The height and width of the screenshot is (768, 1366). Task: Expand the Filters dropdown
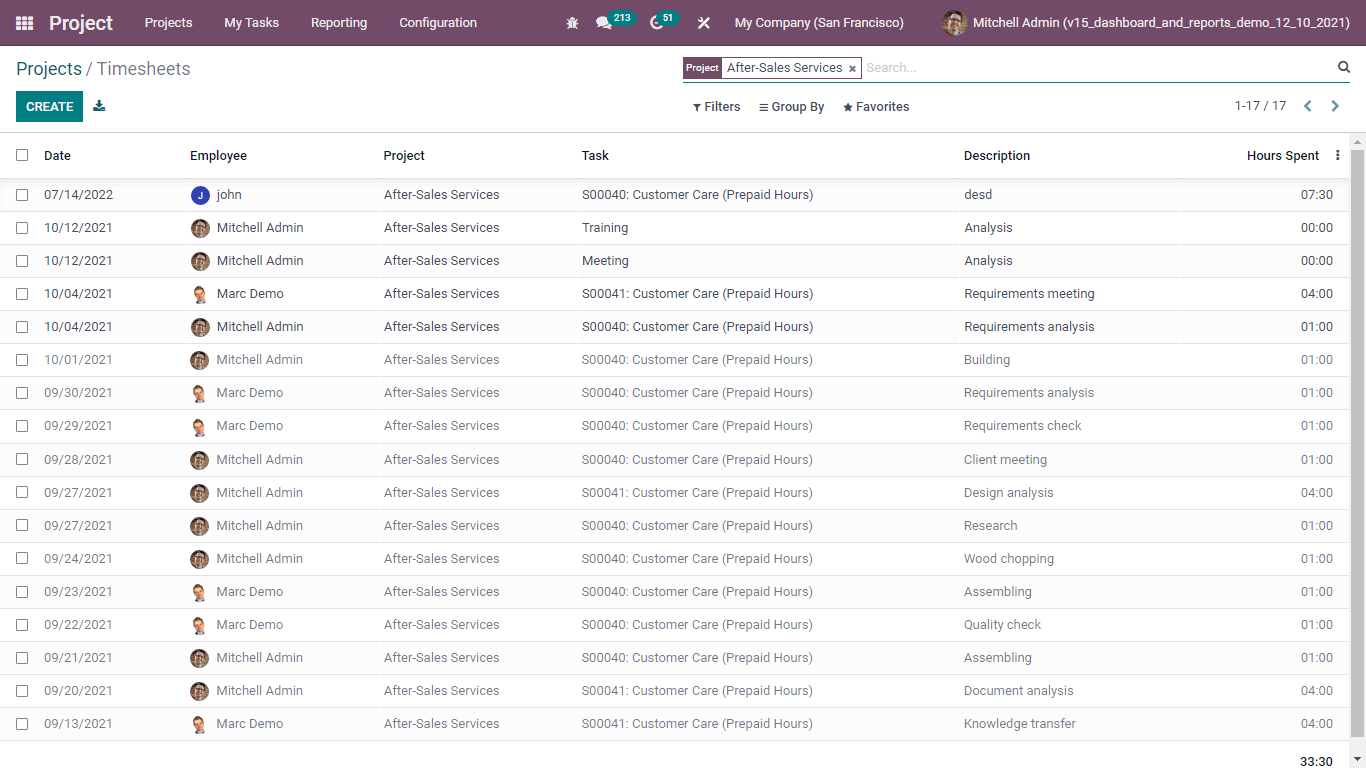(716, 107)
